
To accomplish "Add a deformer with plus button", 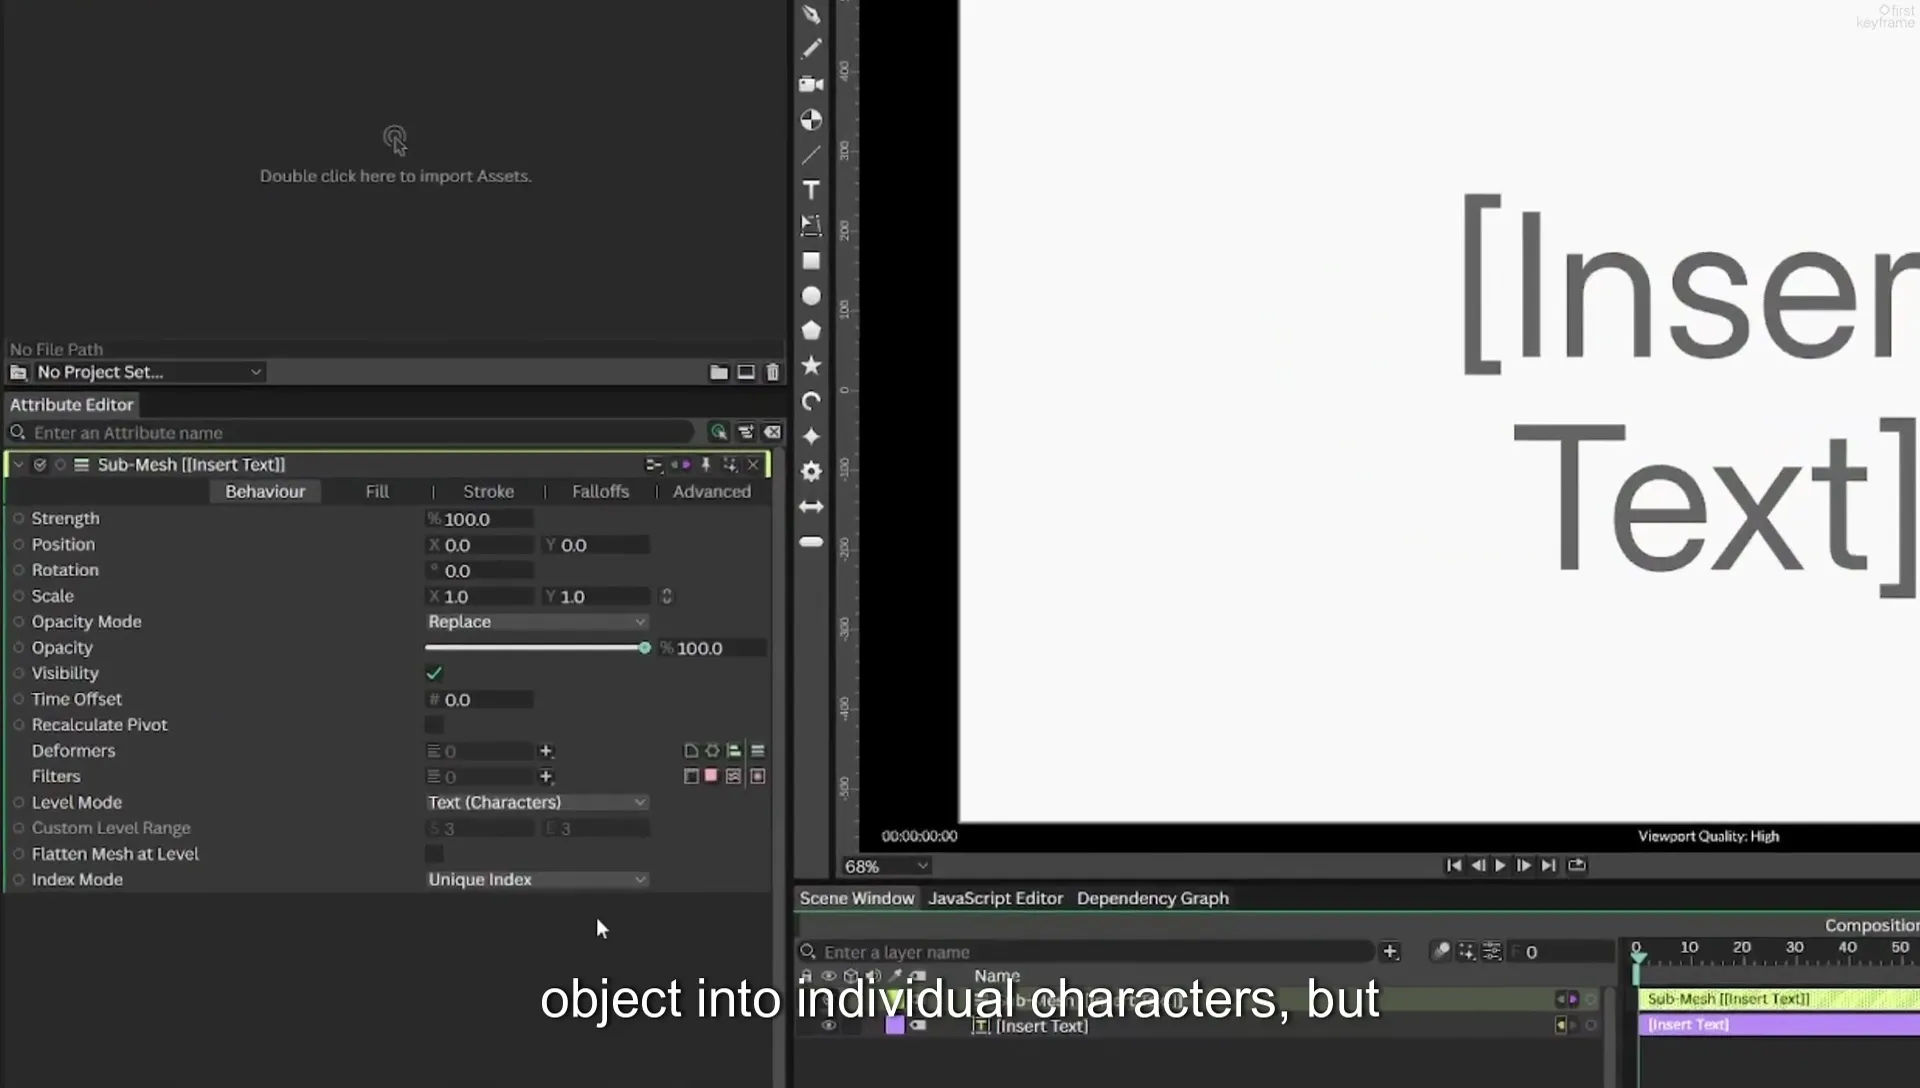I will point(546,751).
